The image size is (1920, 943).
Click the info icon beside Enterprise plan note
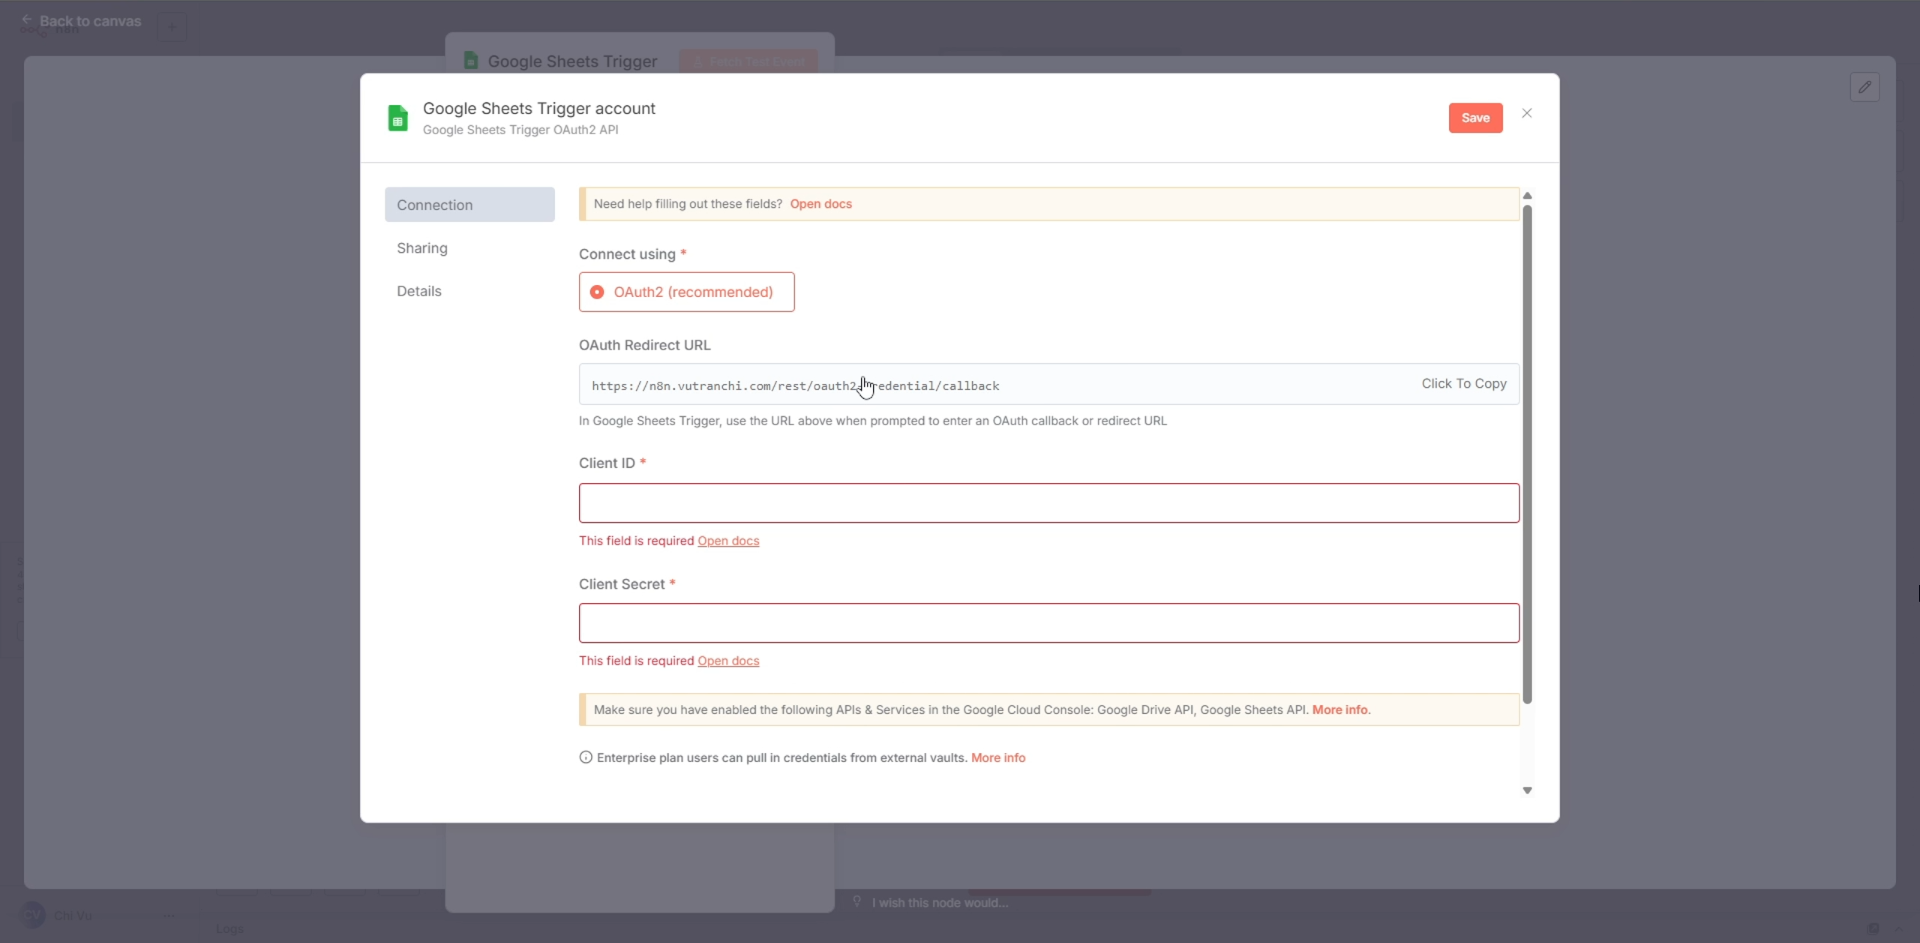coord(586,757)
